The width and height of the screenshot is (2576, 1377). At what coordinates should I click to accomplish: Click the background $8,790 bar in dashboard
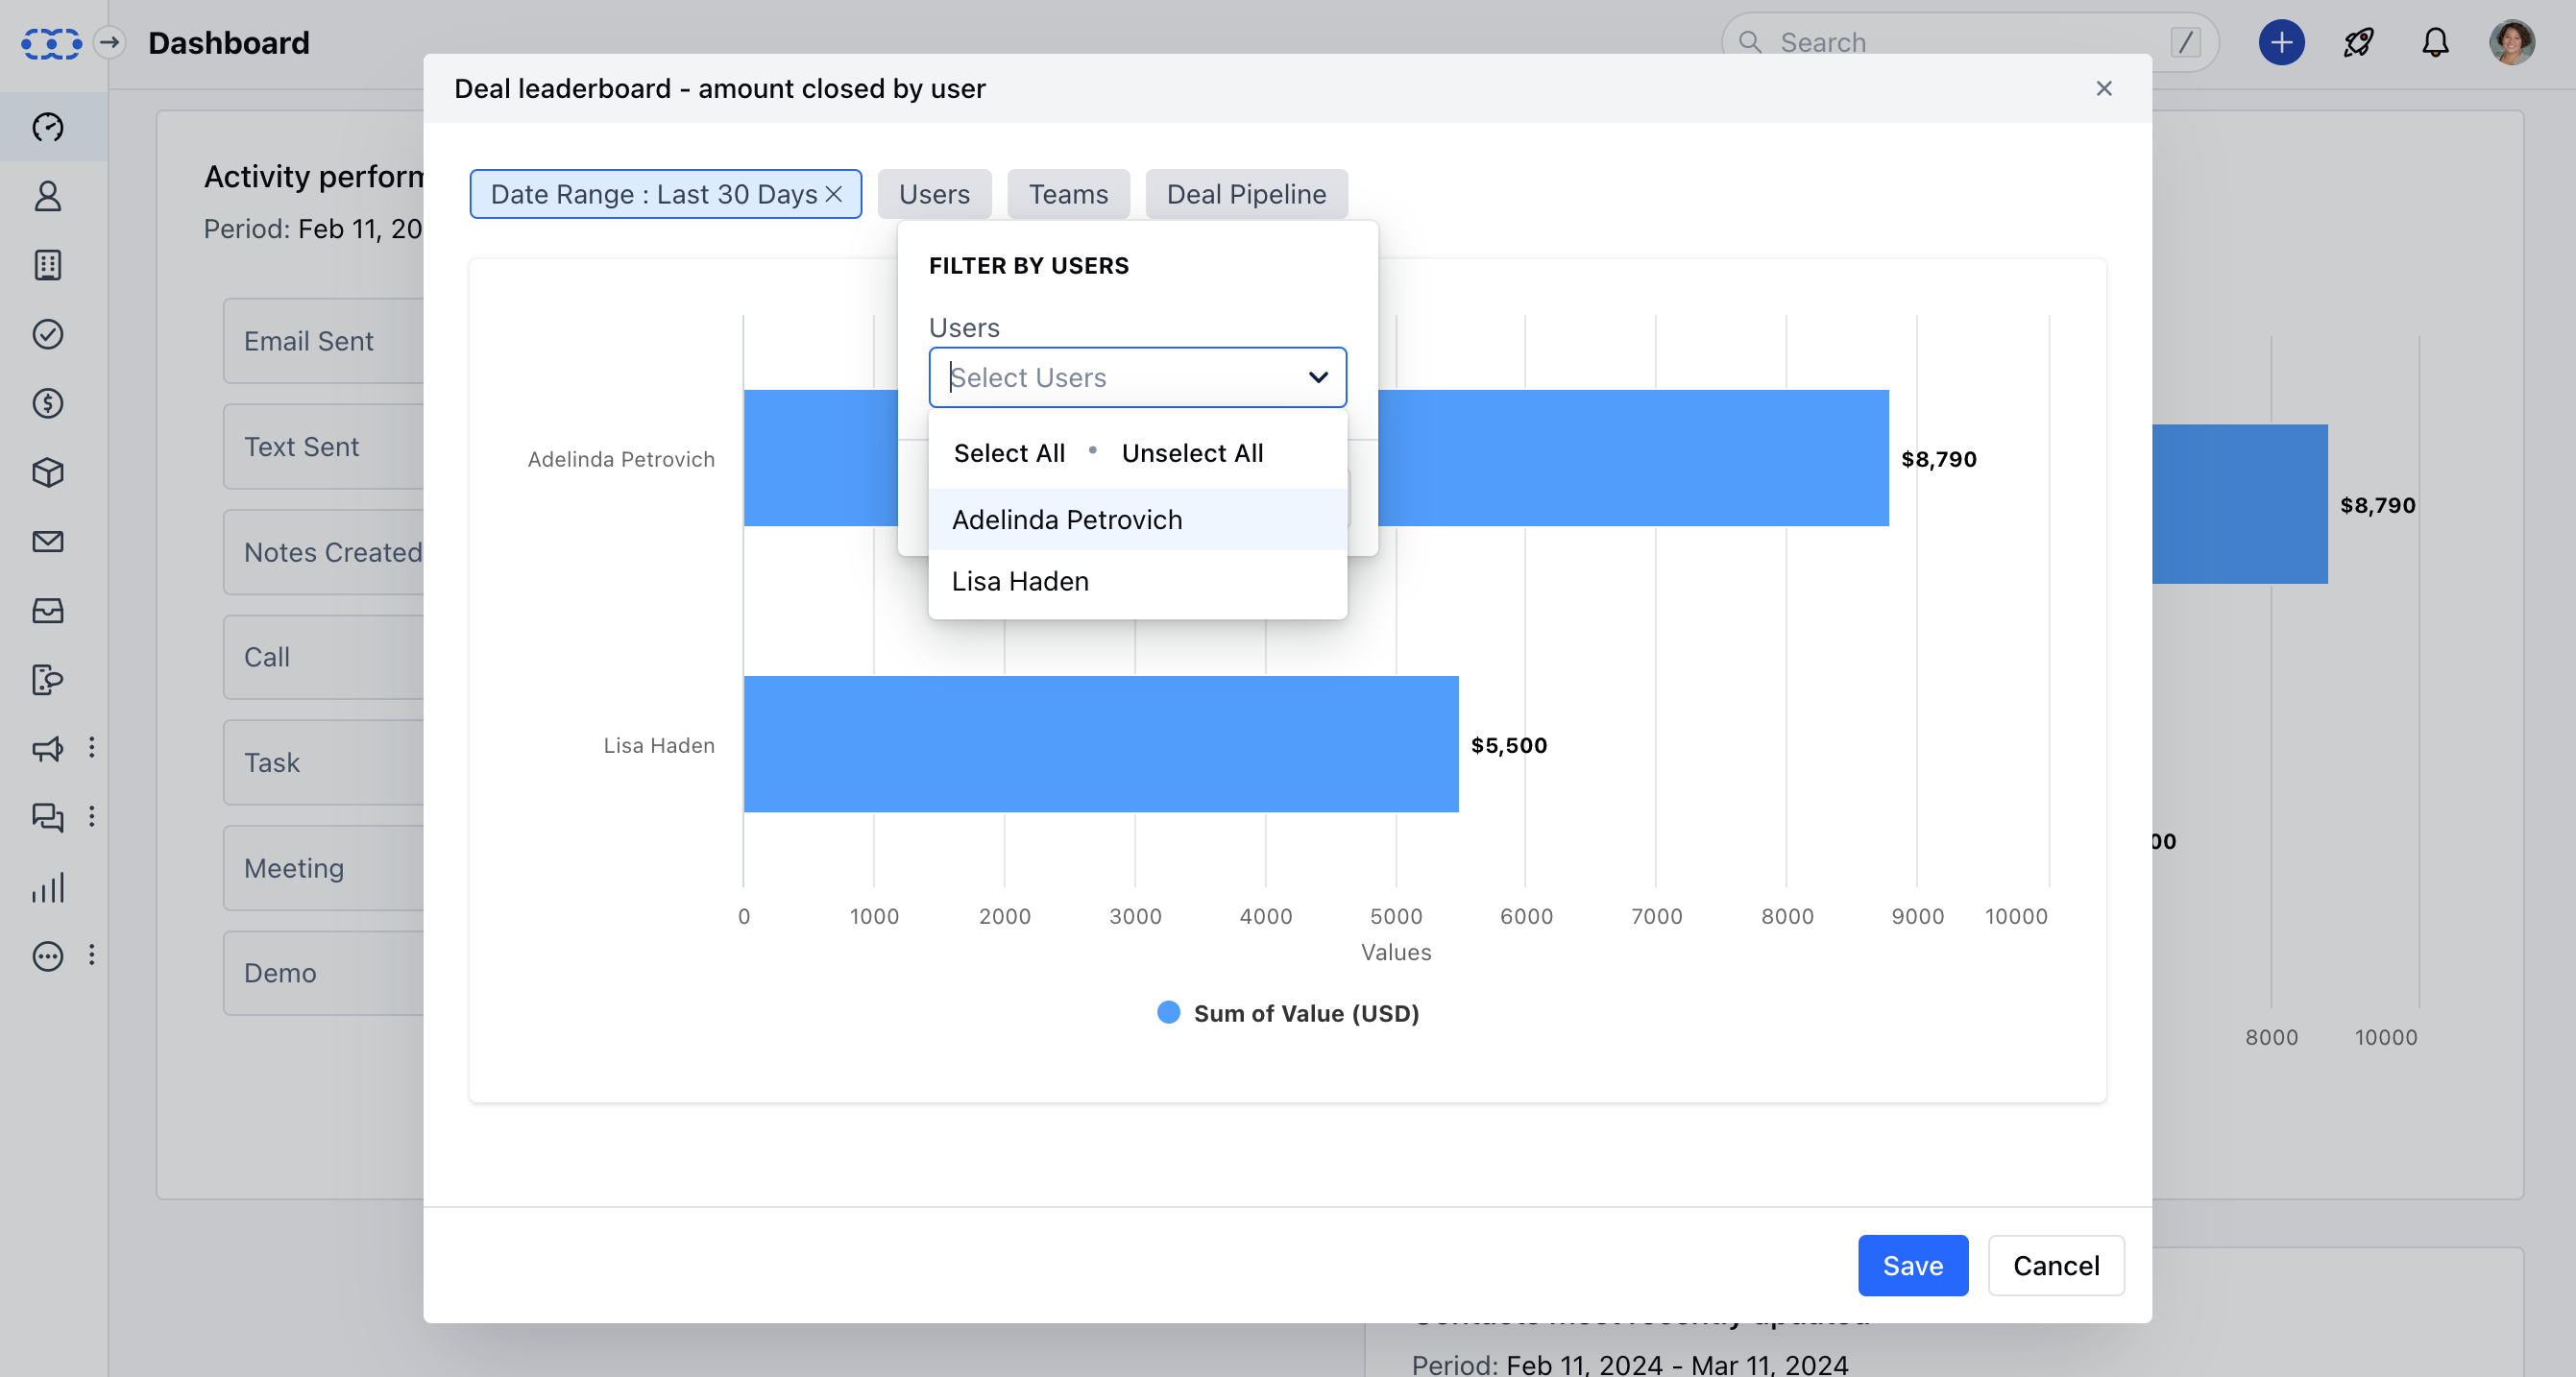click(2240, 504)
